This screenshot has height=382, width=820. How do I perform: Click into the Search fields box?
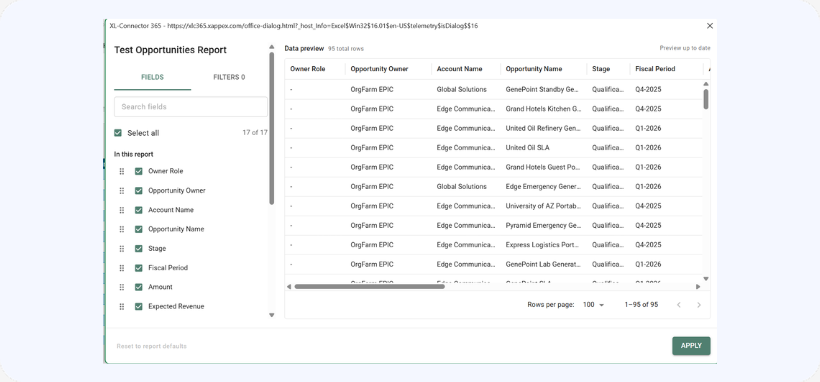[191, 107]
